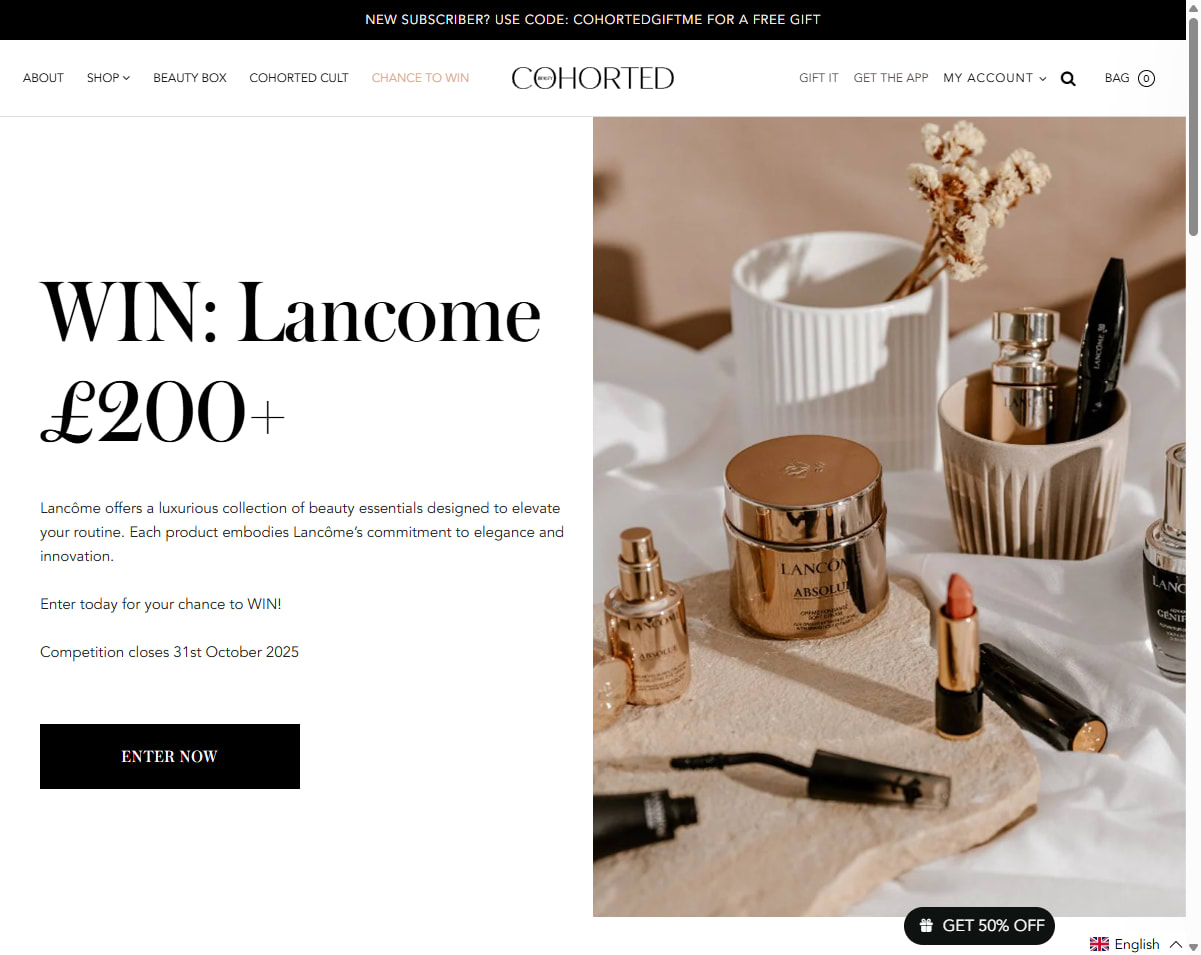Open the Beauty Box menu item

(190, 78)
